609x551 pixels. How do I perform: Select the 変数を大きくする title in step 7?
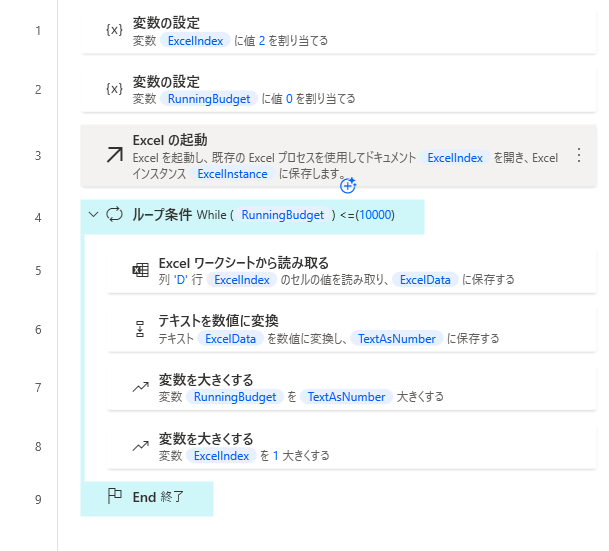206,380
